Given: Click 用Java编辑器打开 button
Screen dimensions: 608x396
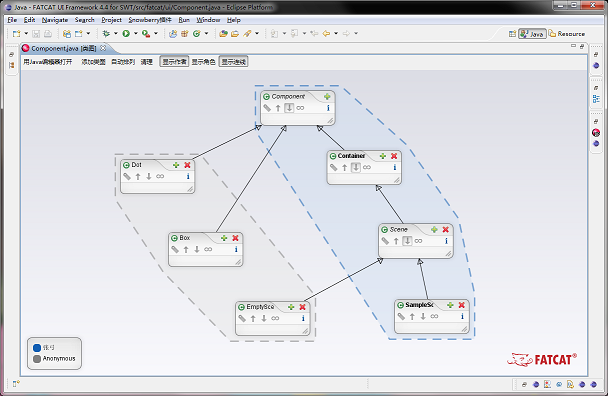Looking at the screenshot, I should (x=48, y=62).
